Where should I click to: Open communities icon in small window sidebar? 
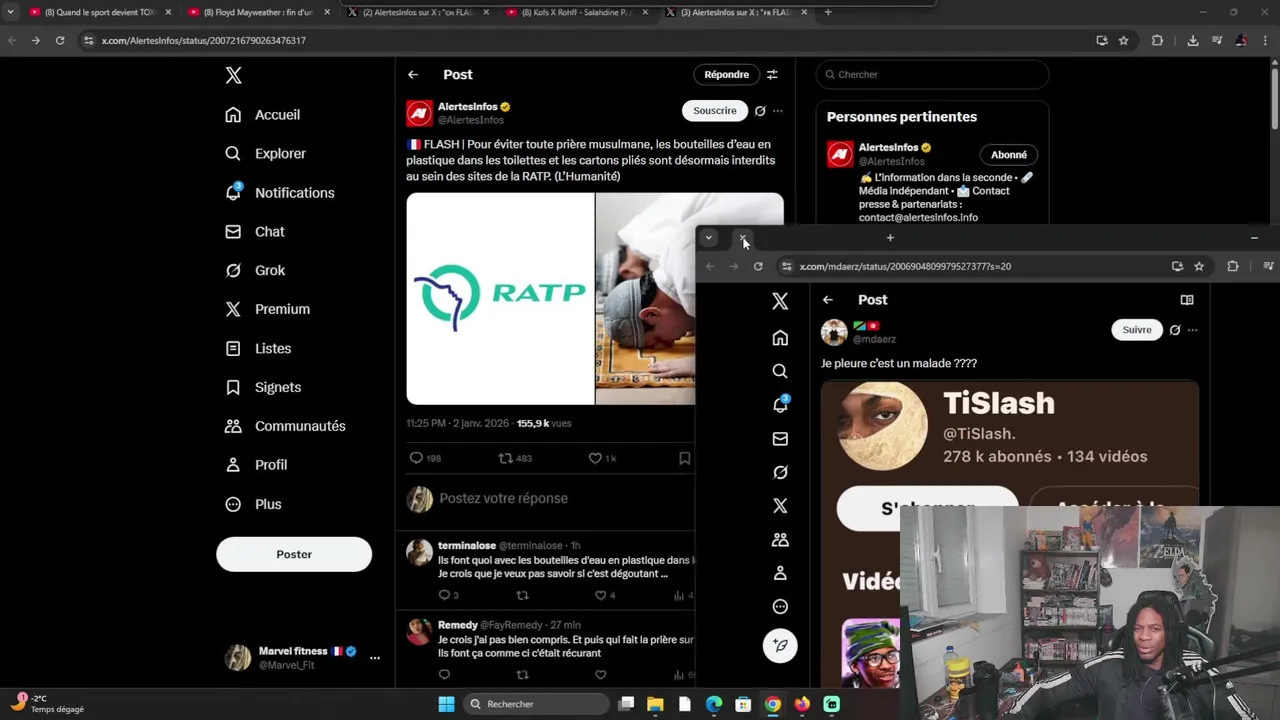click(x=780, y=540)
